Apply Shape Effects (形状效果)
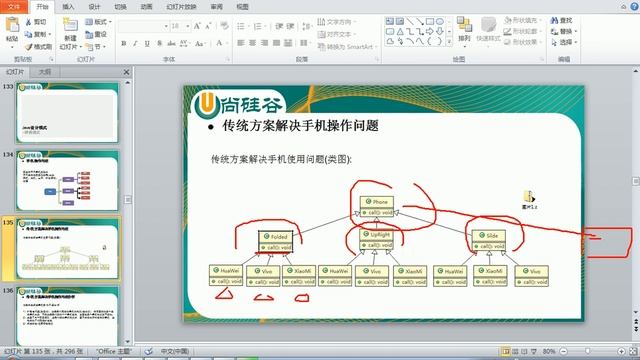This screenshot has height=360, width=640. coord(522,42)
